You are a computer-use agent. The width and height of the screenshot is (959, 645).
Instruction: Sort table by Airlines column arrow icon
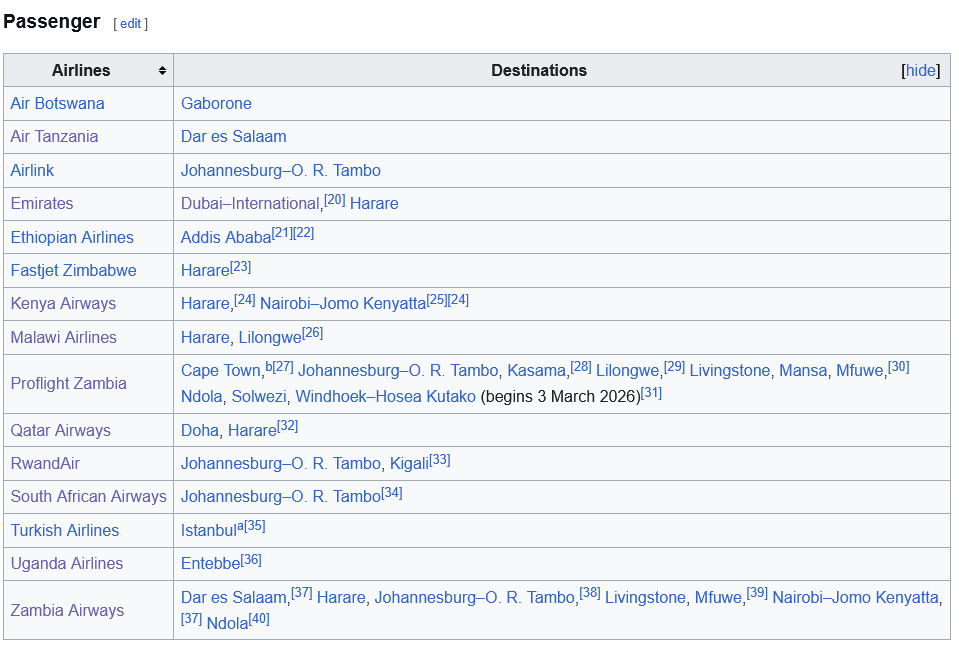[x=162, y=71]
